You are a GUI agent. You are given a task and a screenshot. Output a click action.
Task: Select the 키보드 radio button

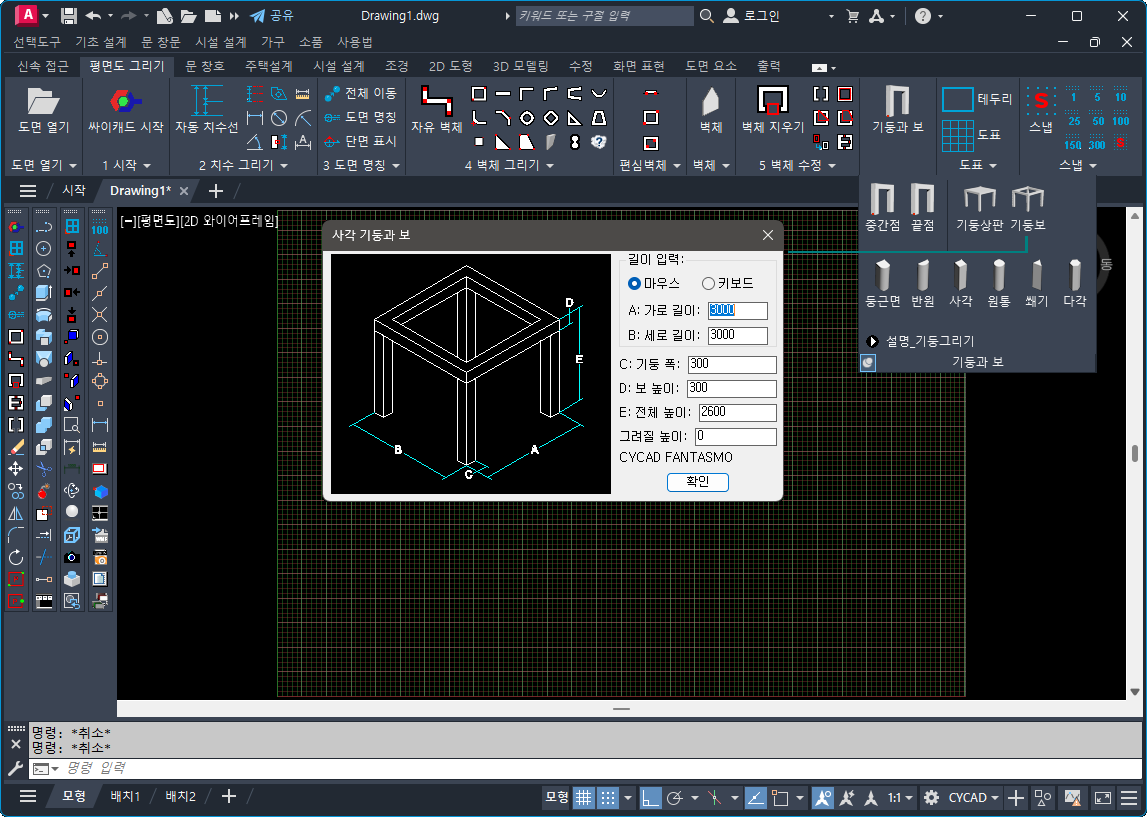point(709,283)
